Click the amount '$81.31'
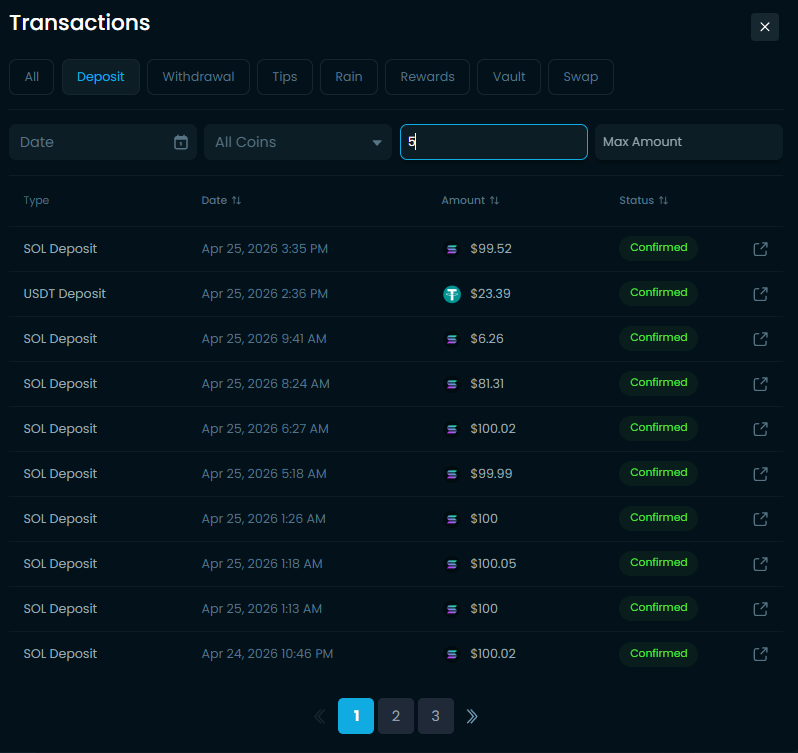The image size is (798, 753). pos(487,384)
